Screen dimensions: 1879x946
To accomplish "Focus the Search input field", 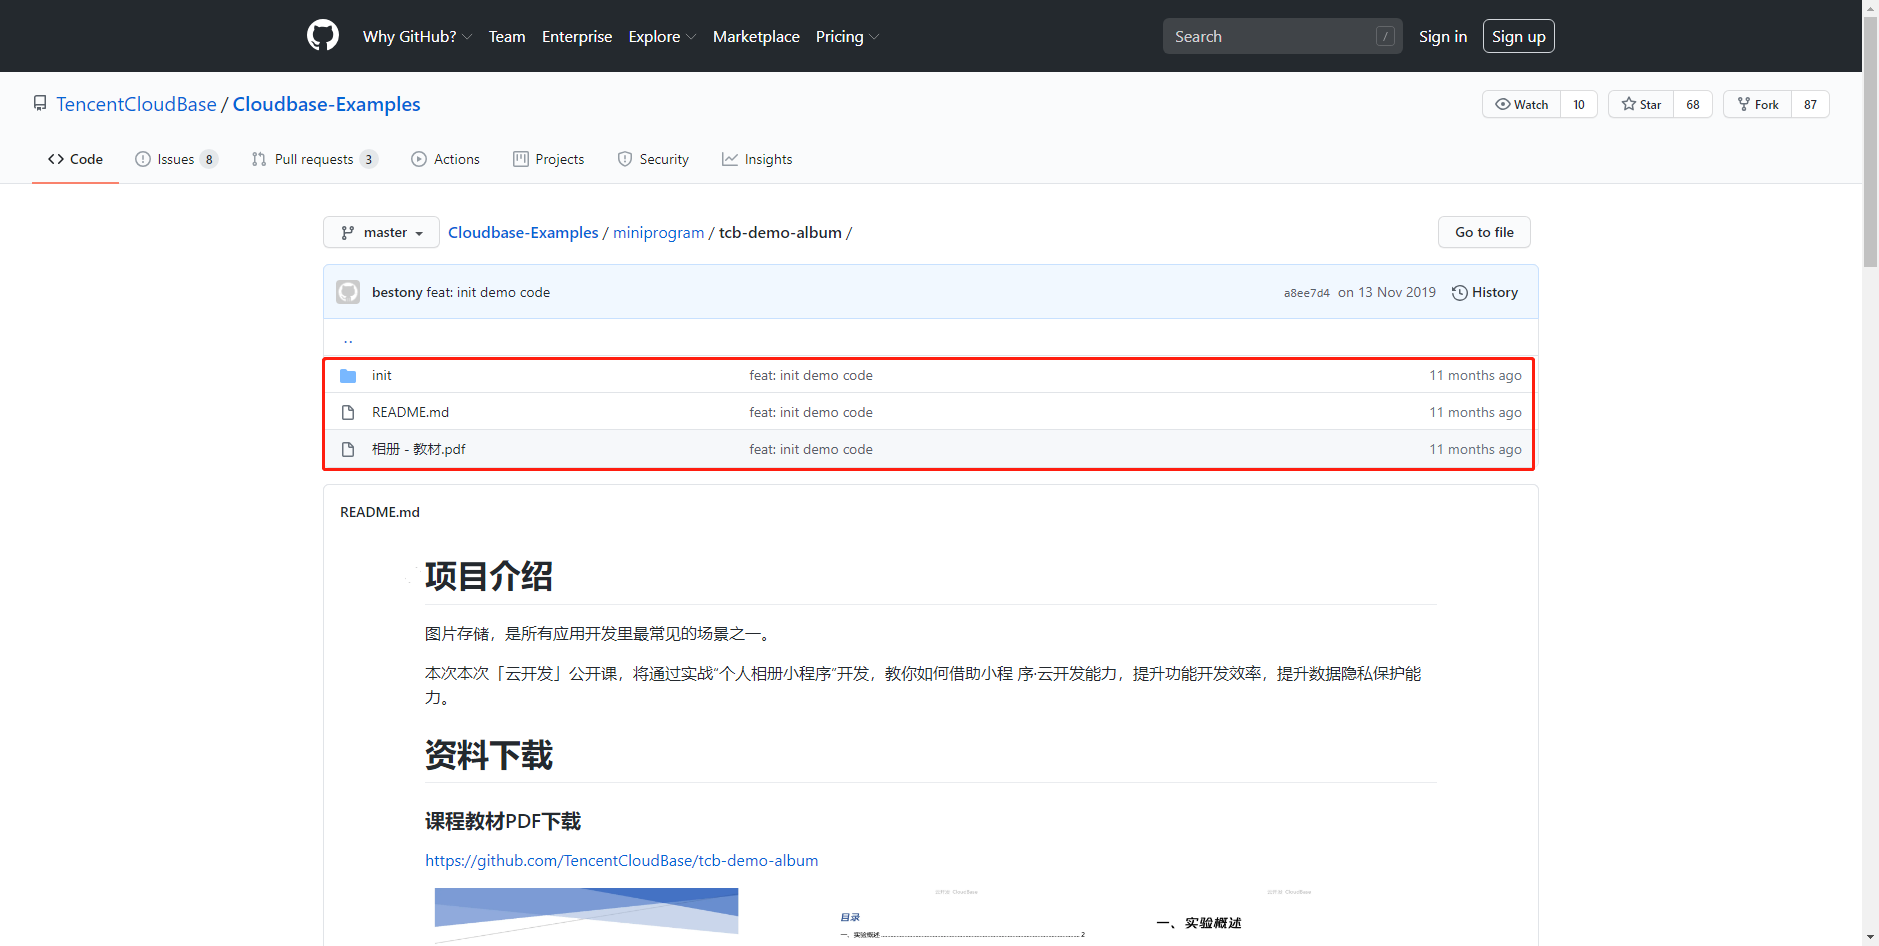I will pyautogui.click(x=1282, y=36).
